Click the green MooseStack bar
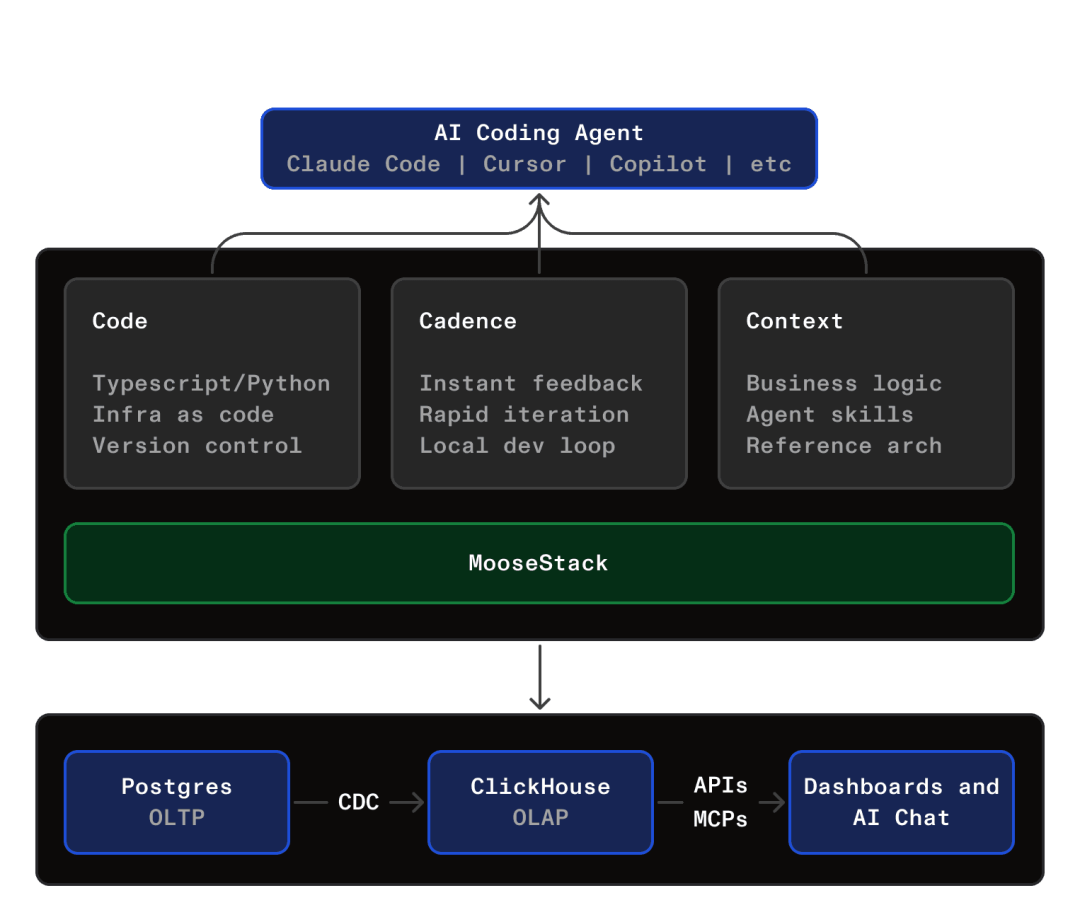Viewport: 1080px width, 922px height. (539, 563)
